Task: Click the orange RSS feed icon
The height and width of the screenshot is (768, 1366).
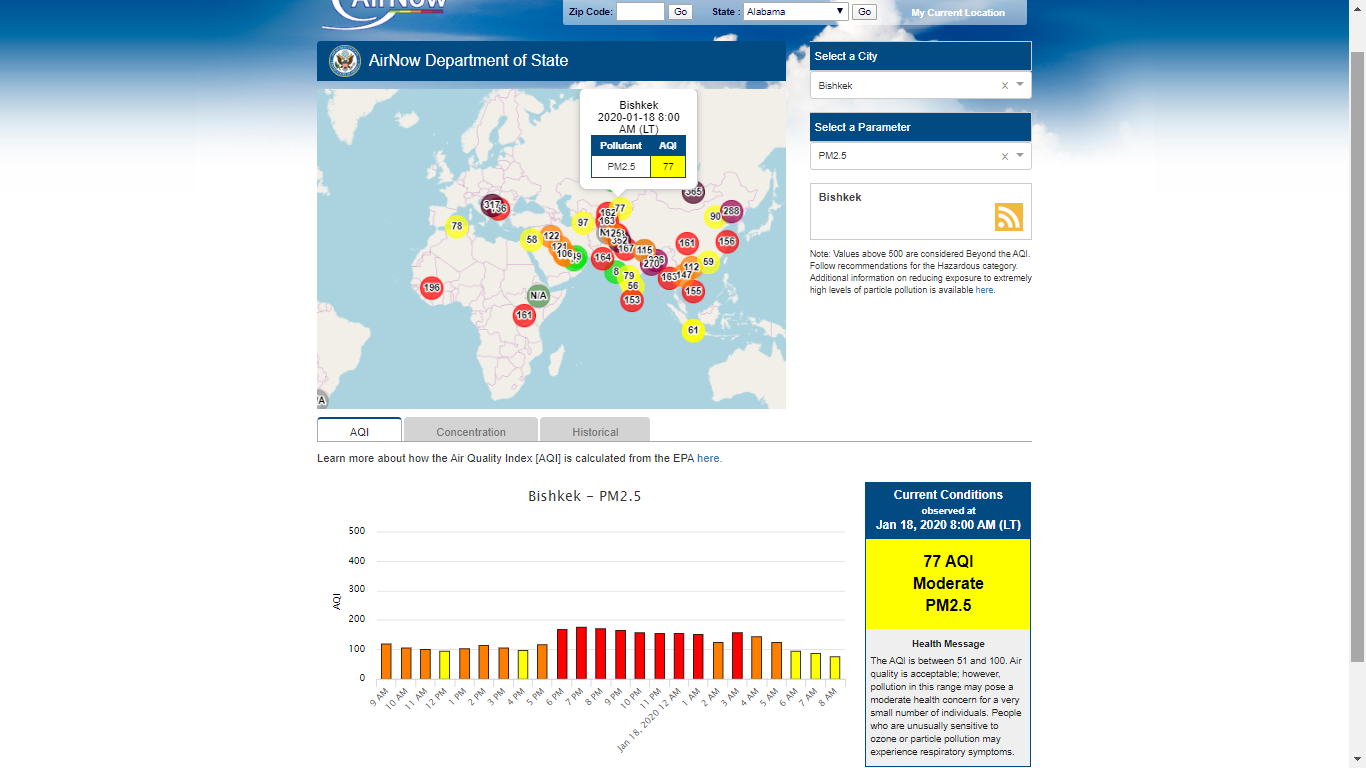Action: click(1008, 217)
